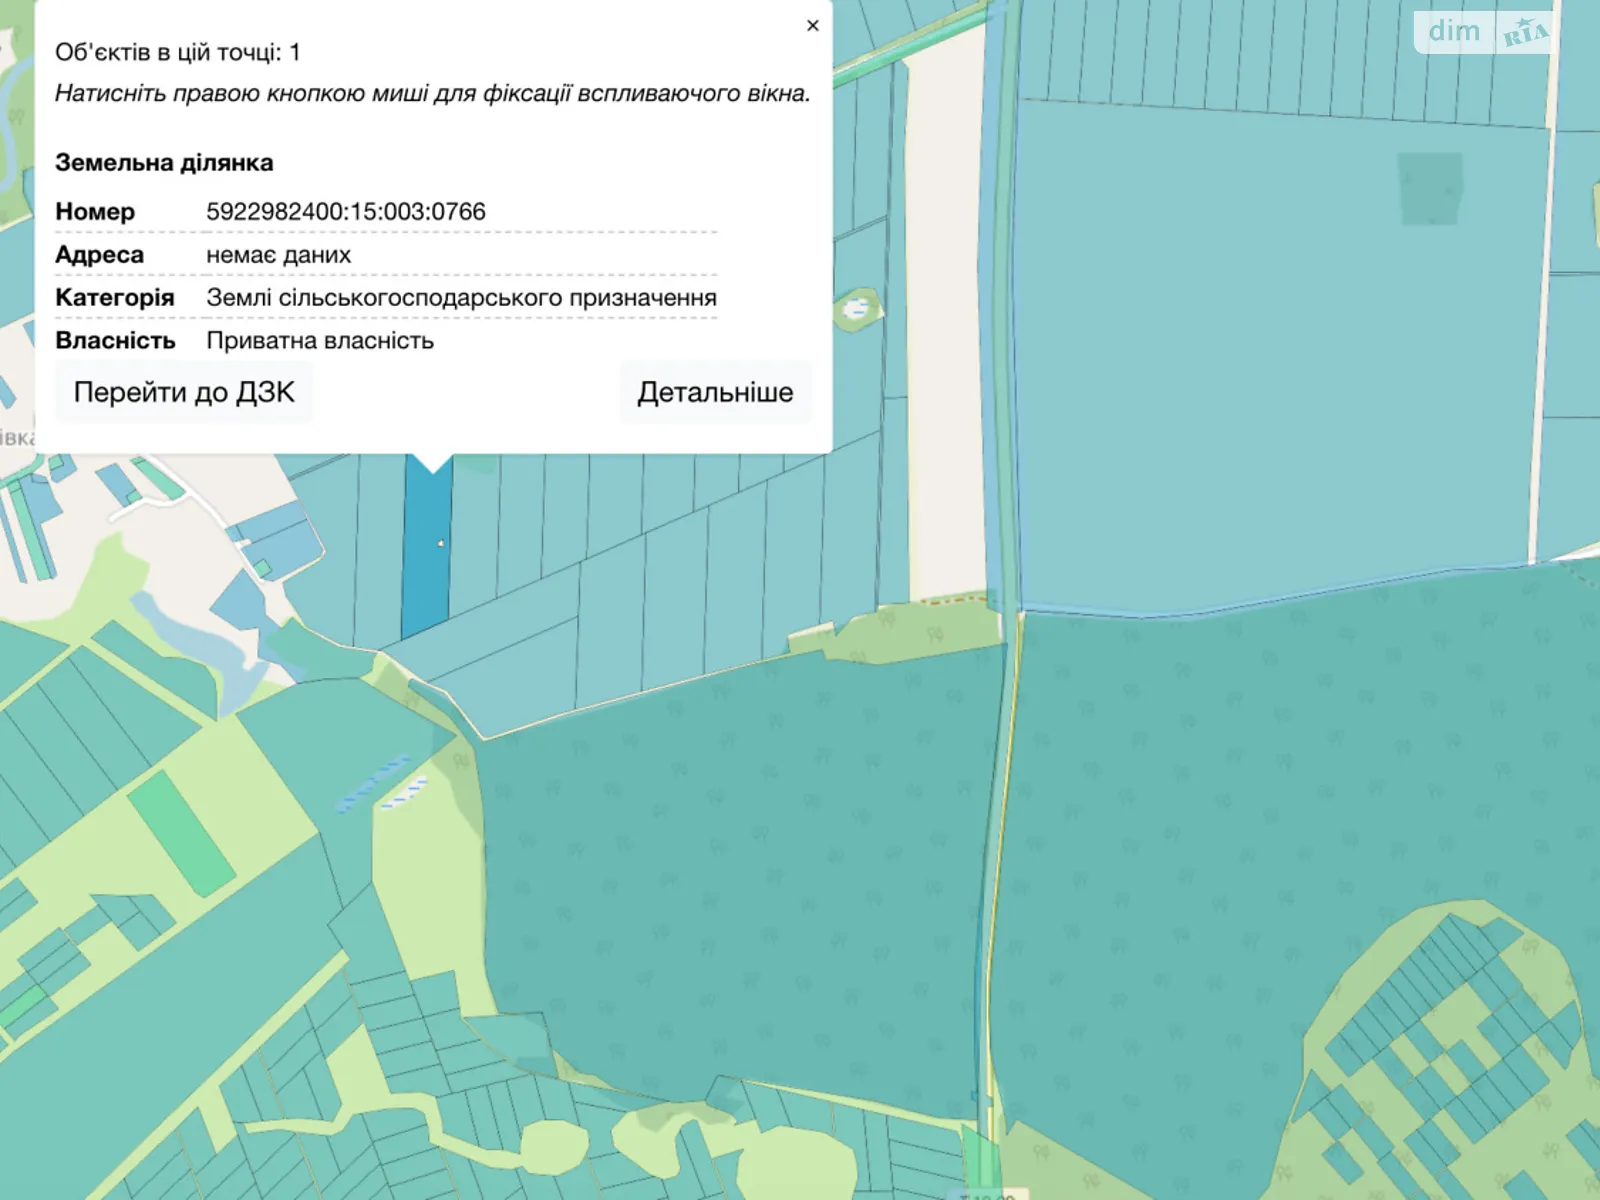This screenshot has height=1200, width=1600.
Task: Select the white vertical strip parcel
Action: click(x=944, y=330)
